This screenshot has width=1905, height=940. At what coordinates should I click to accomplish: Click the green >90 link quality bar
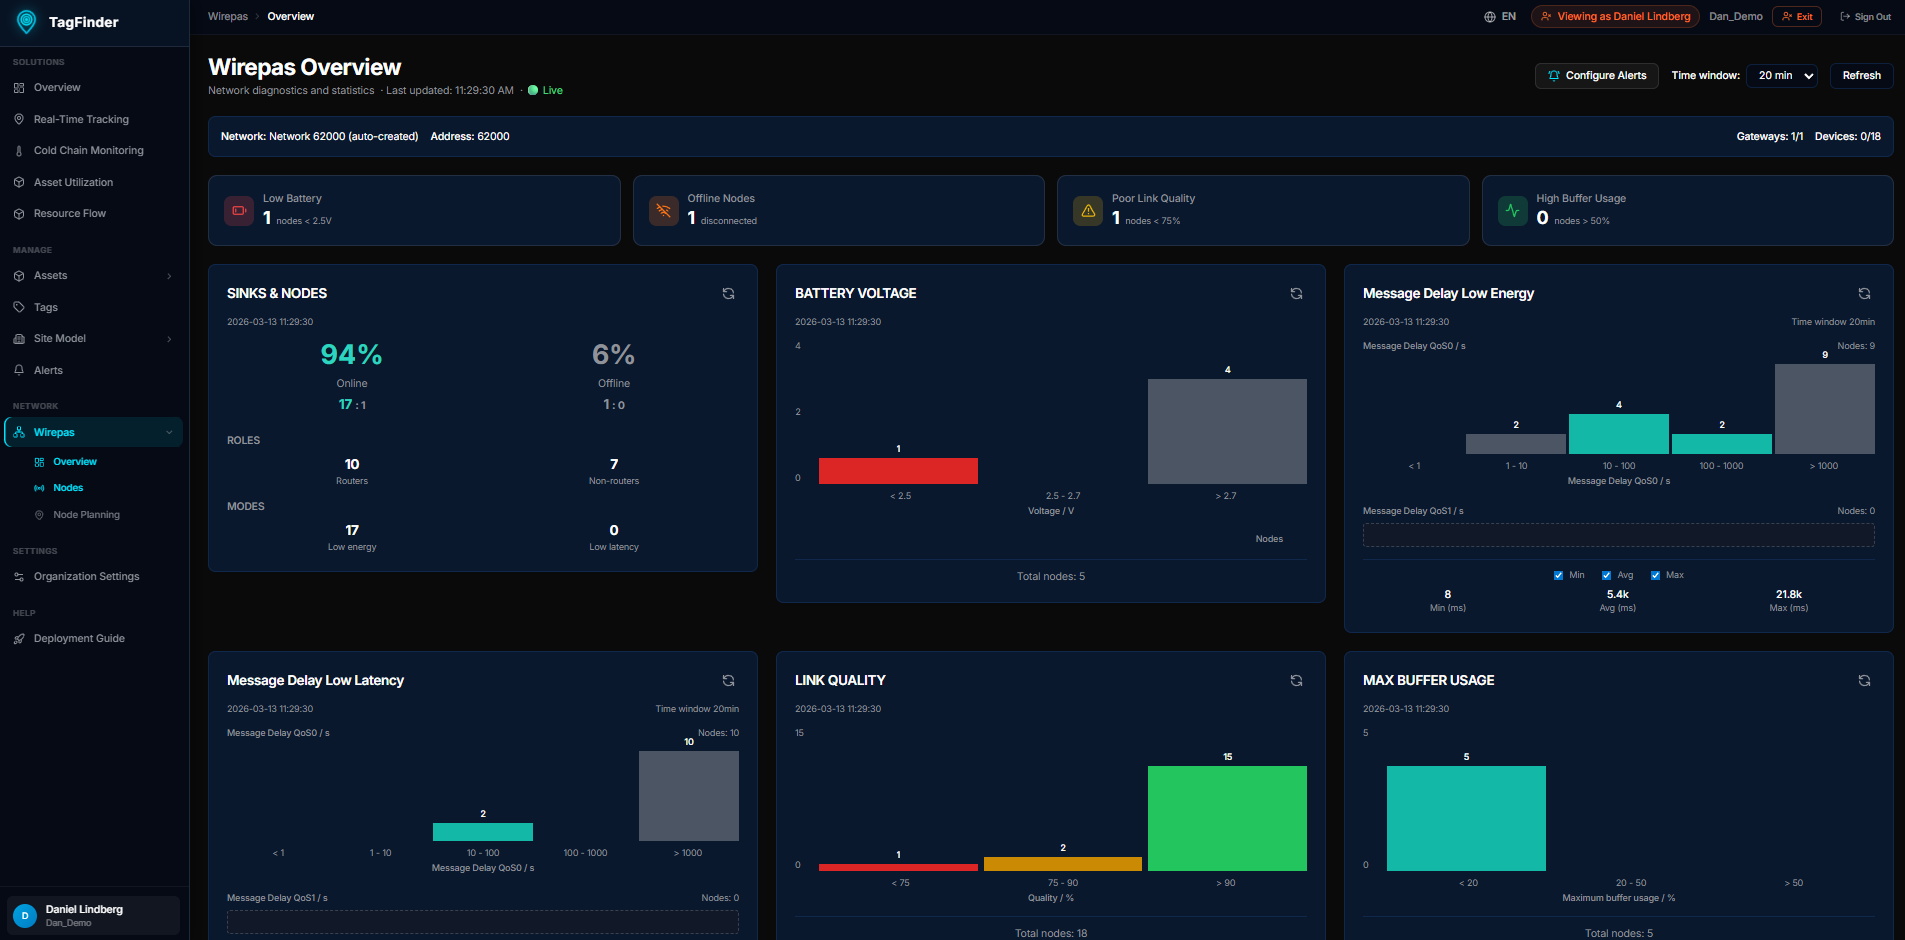point(1227,818)
